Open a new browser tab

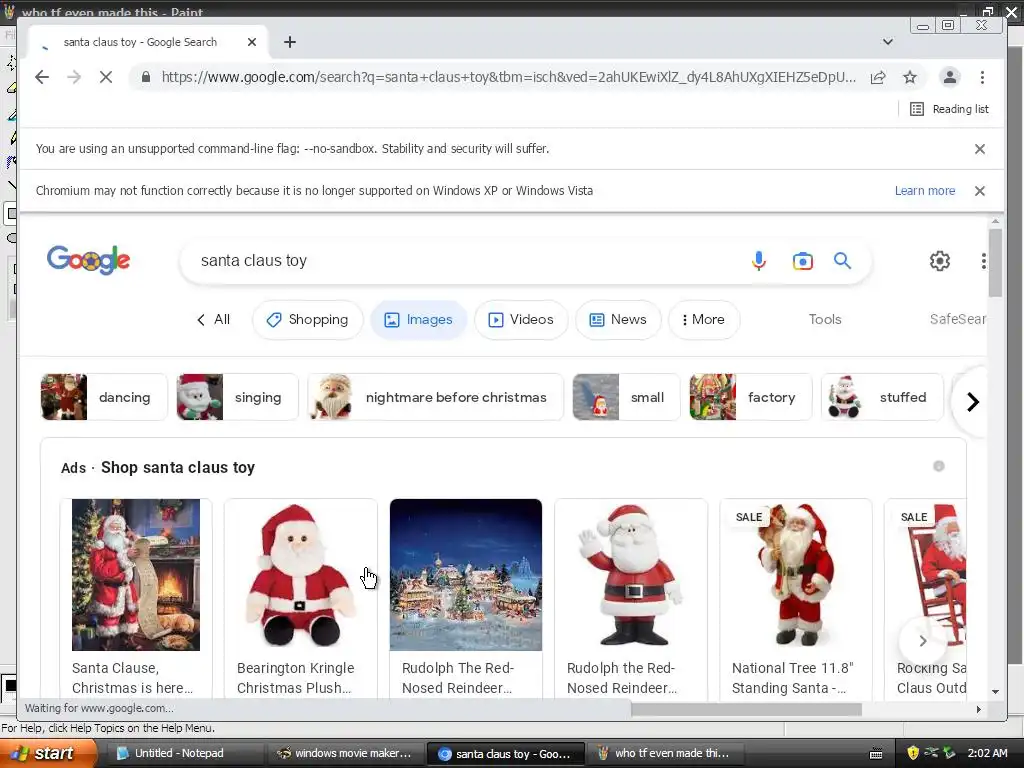click(290, 42)
